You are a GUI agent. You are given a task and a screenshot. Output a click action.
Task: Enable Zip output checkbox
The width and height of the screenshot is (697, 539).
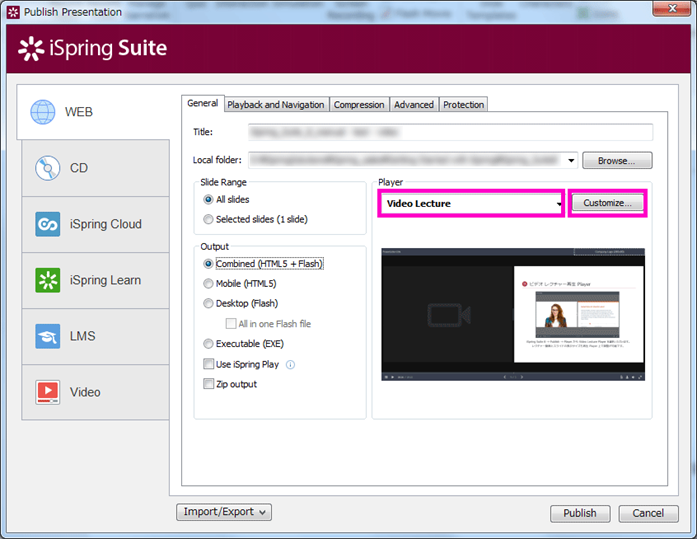(208, 383)
